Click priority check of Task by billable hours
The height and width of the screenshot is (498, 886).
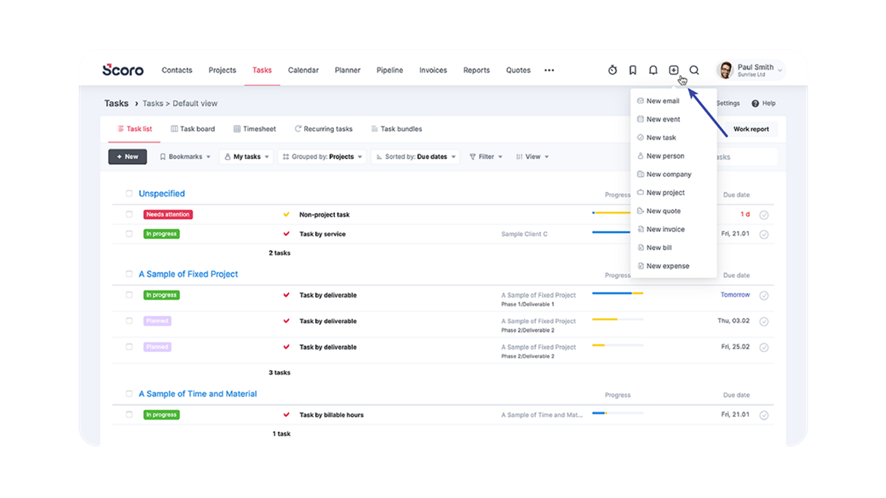pyautogui.click(x=286, y=415)
